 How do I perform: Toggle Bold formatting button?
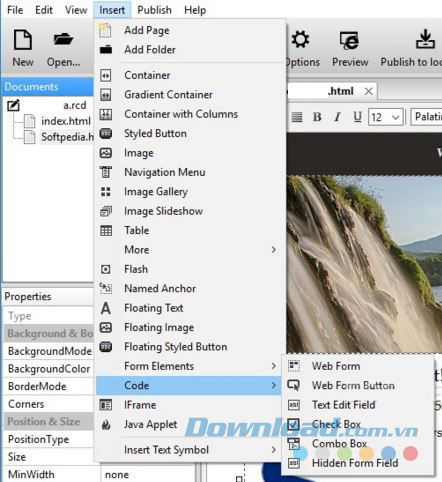317,117
